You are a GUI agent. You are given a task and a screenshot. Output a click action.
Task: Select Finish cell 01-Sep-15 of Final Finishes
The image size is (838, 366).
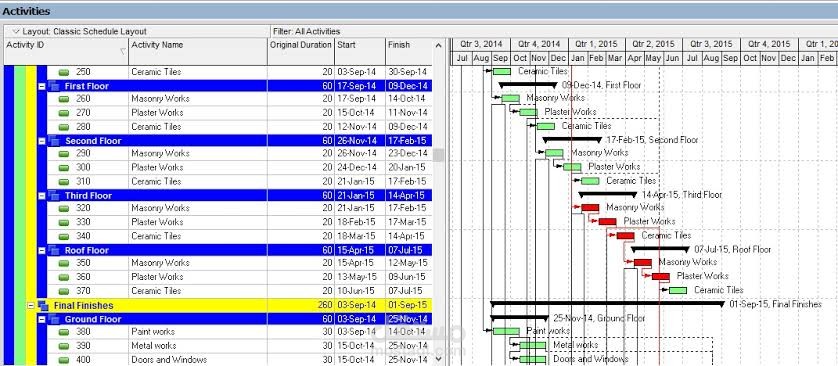408,306
